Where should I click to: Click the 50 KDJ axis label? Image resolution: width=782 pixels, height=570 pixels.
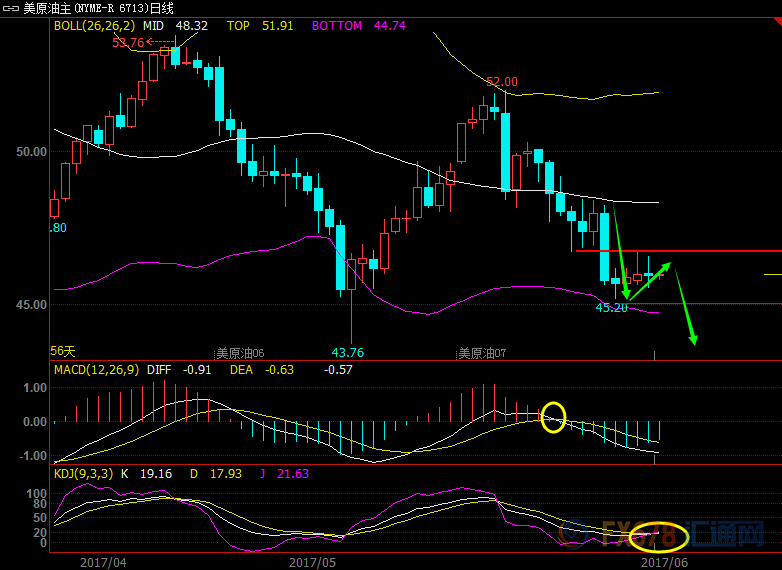point(40,518)
